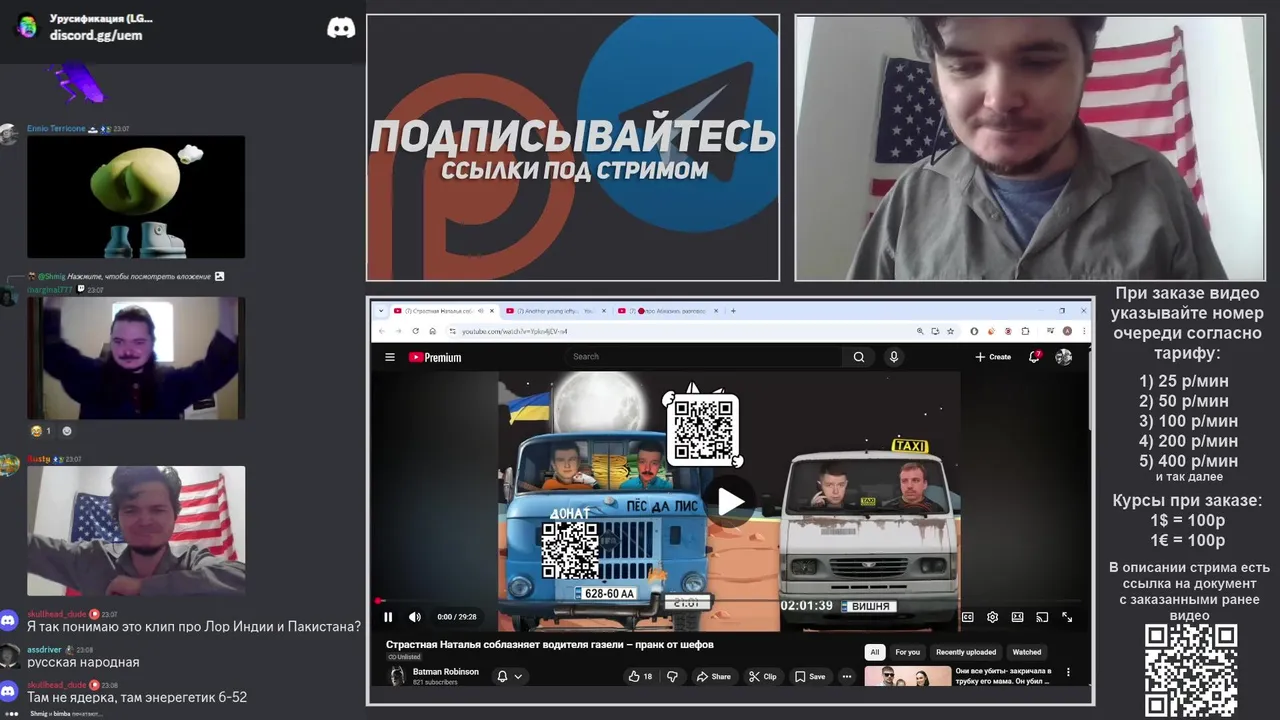Viewport: 1280px width, 720px height.
Task: Click the browser back arrow
Action: point(381,331)
